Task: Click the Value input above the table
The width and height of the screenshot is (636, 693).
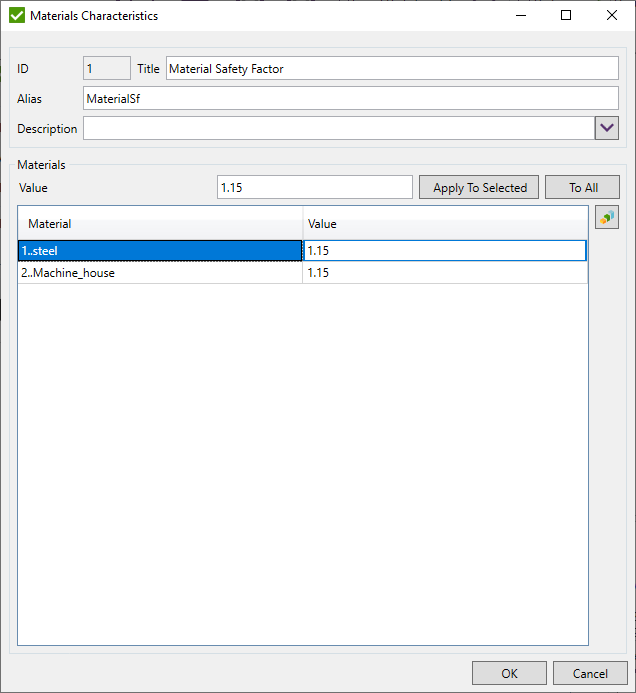Action: 314,187
